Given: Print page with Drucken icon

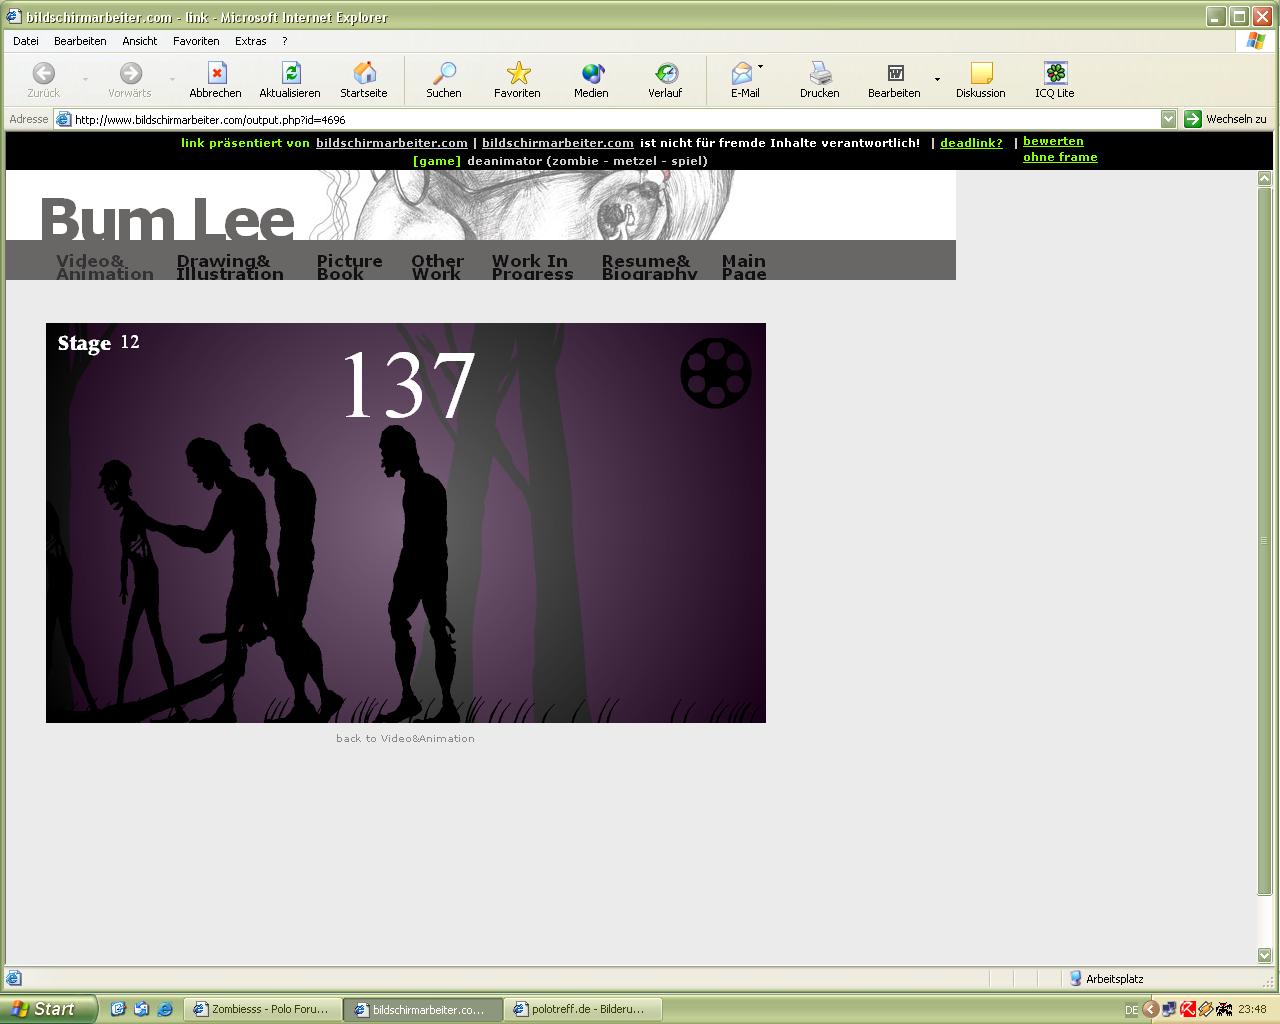Looking at the screenshot, I should coord(820,73).
